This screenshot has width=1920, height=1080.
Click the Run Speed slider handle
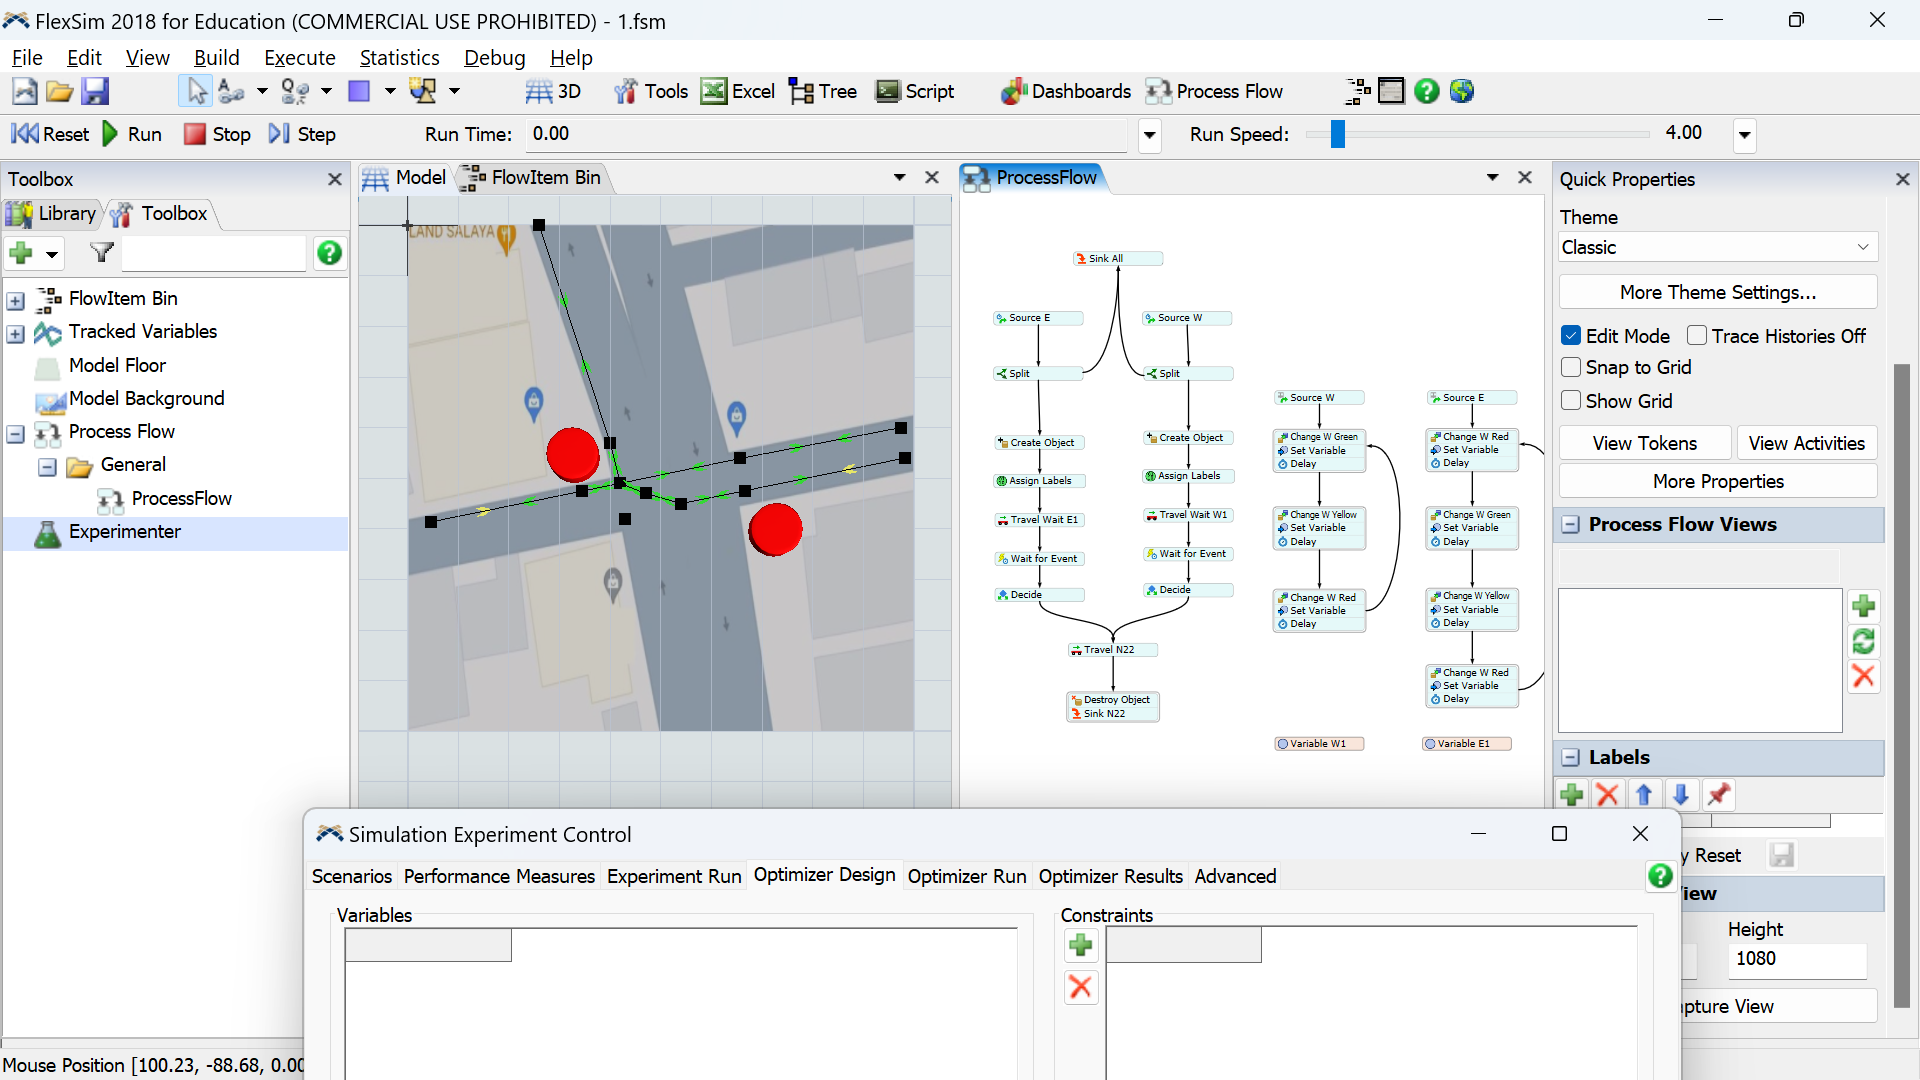point(1338,134)
